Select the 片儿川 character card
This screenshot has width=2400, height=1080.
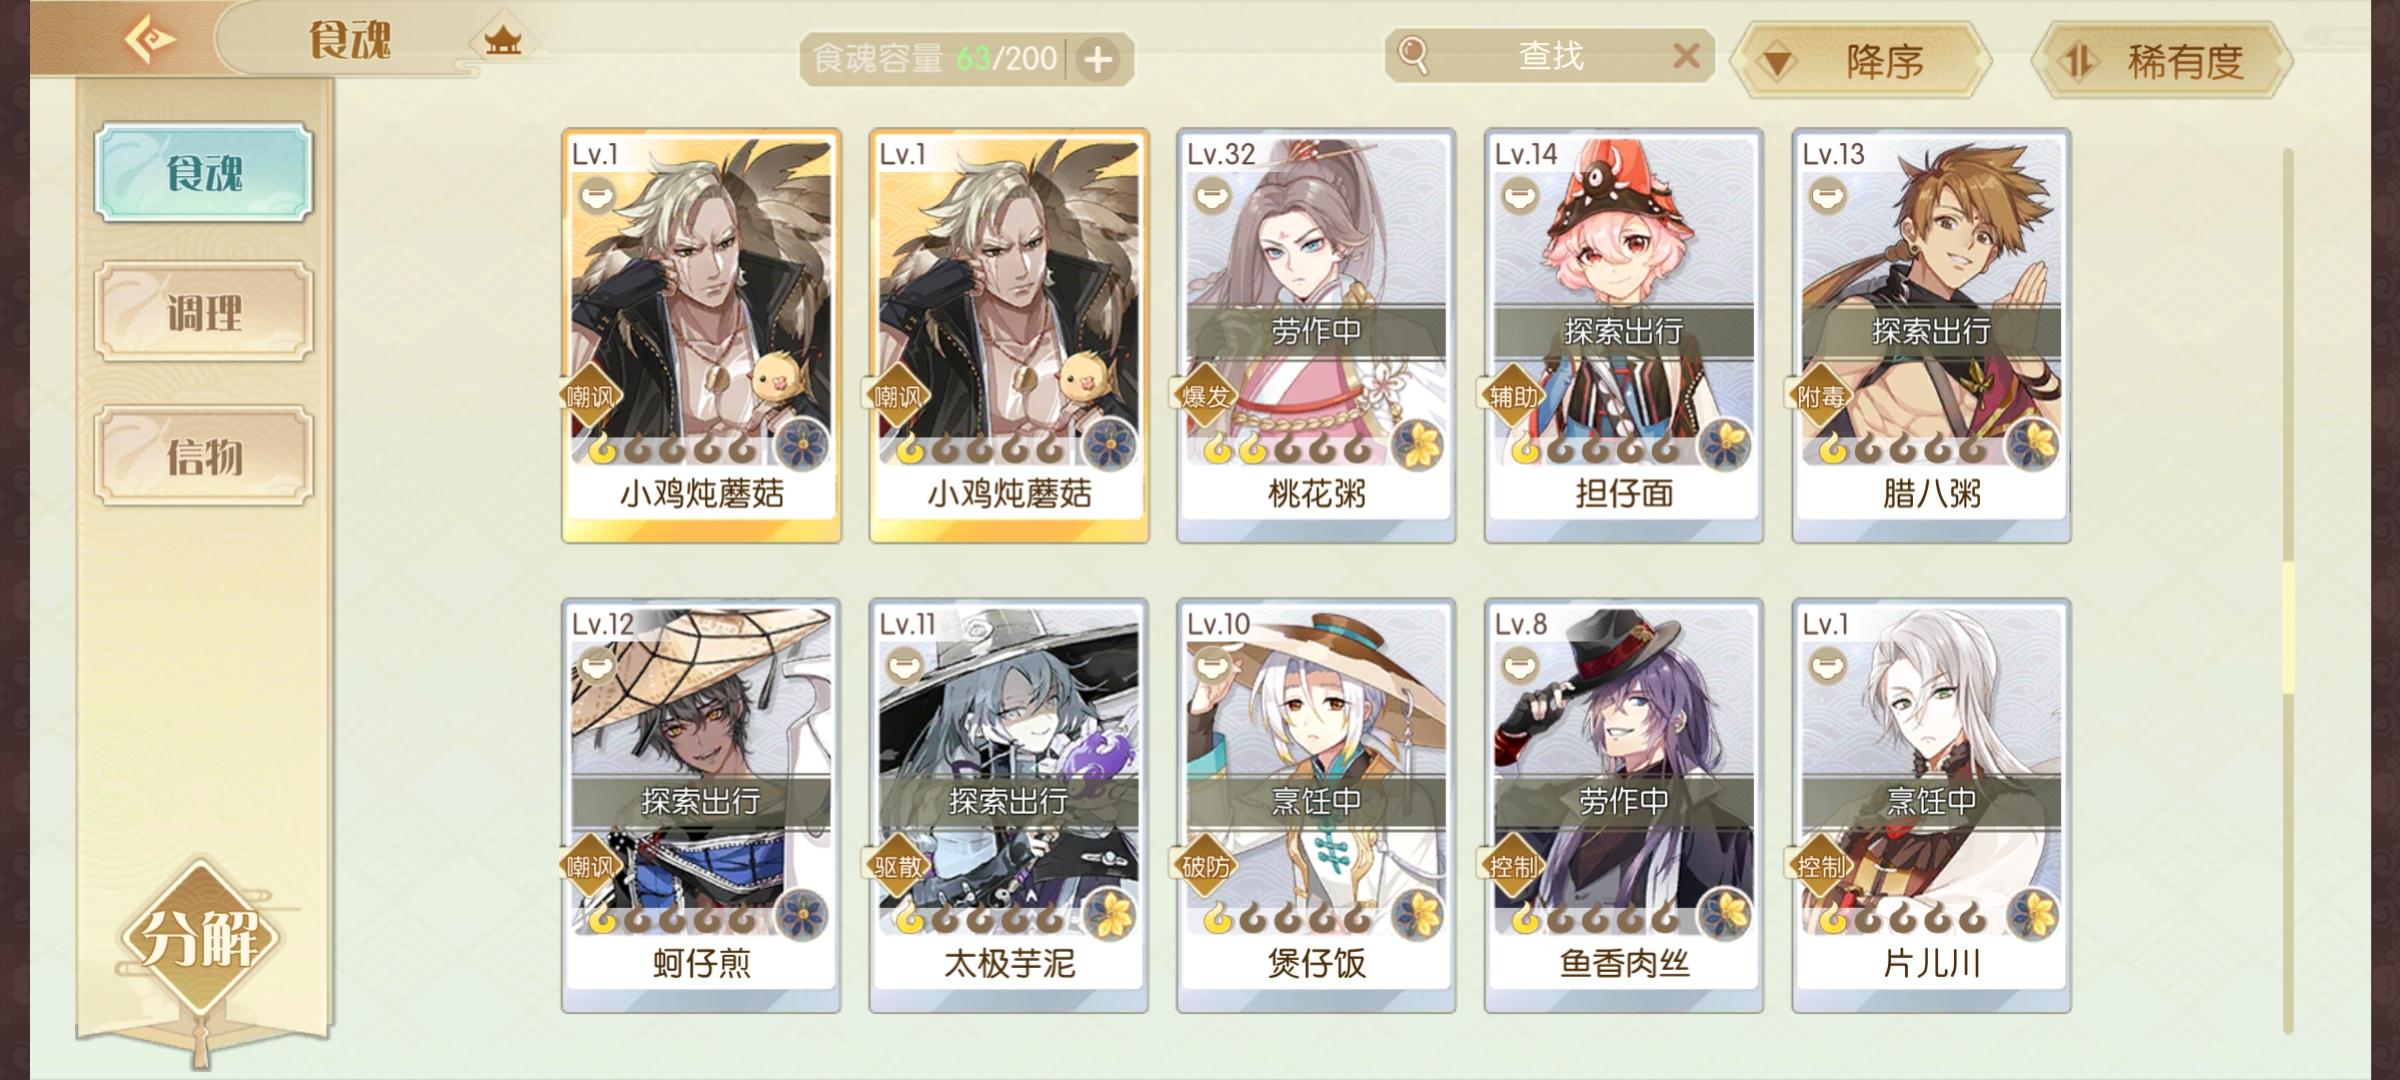(x=1931, y=806)
